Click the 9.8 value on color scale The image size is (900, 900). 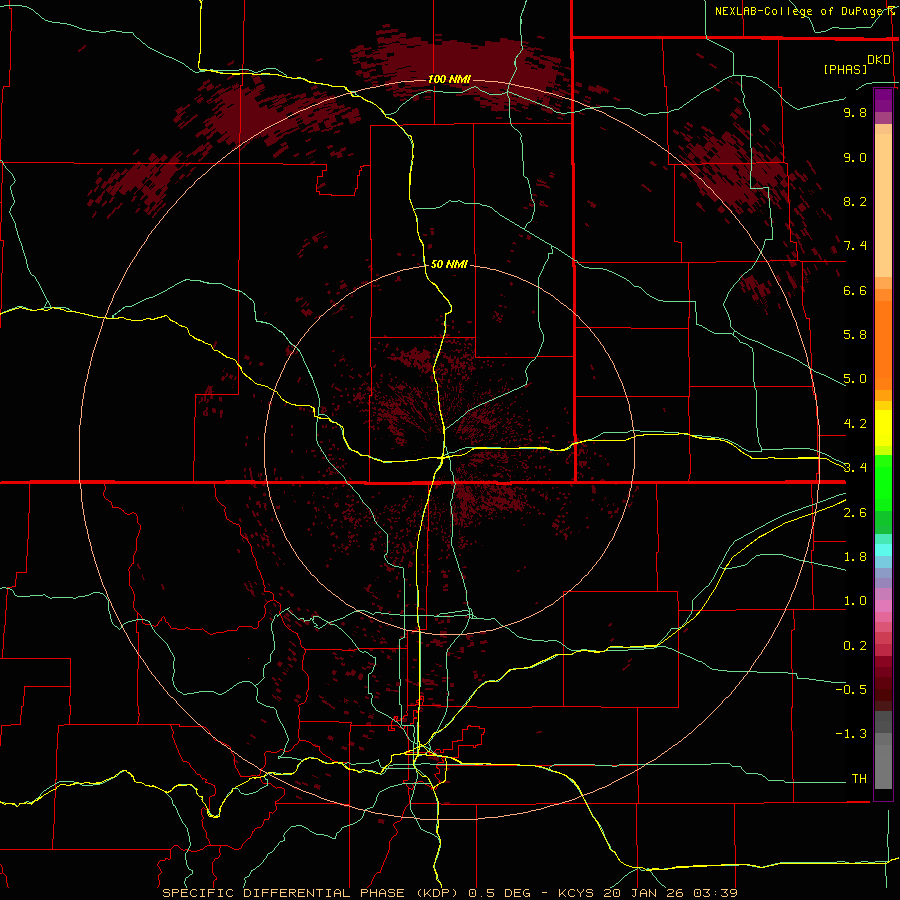pos(855,112)
